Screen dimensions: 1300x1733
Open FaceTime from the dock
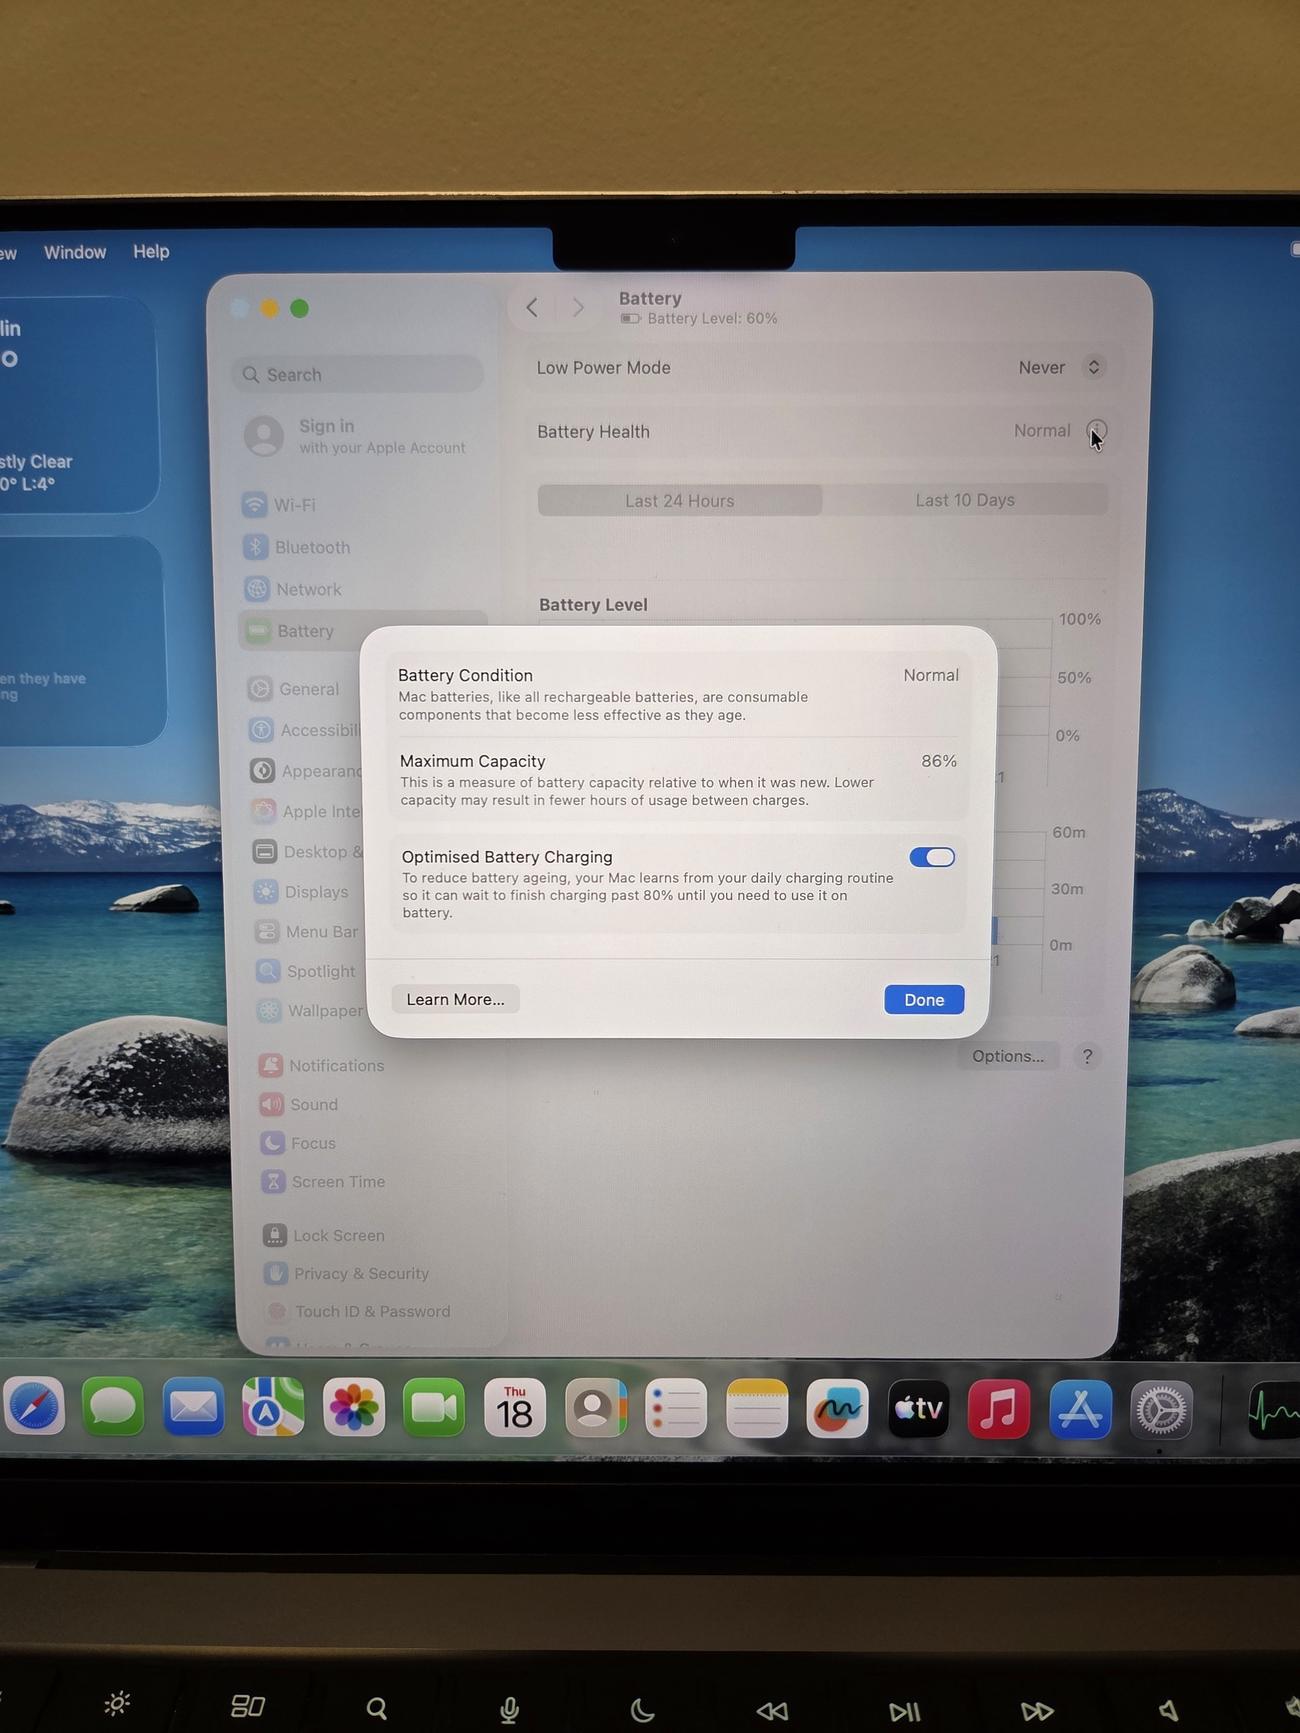(434, 1408)
